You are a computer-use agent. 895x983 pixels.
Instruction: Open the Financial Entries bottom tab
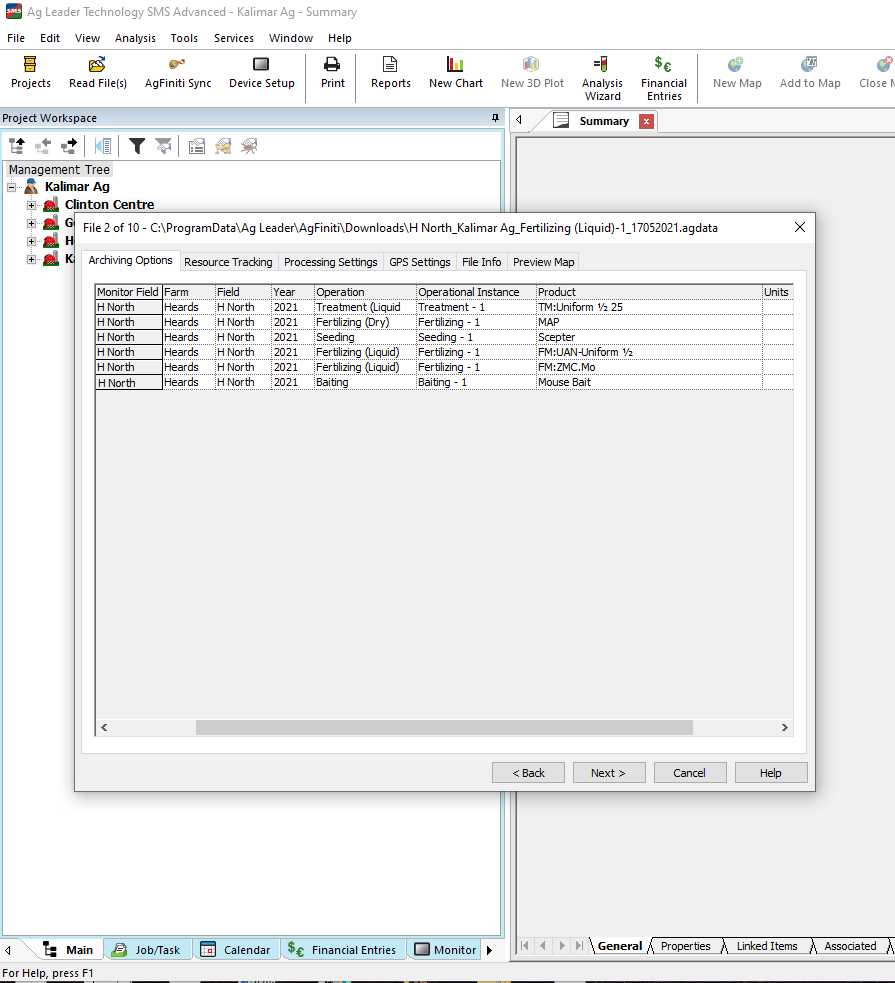[343, 950]
